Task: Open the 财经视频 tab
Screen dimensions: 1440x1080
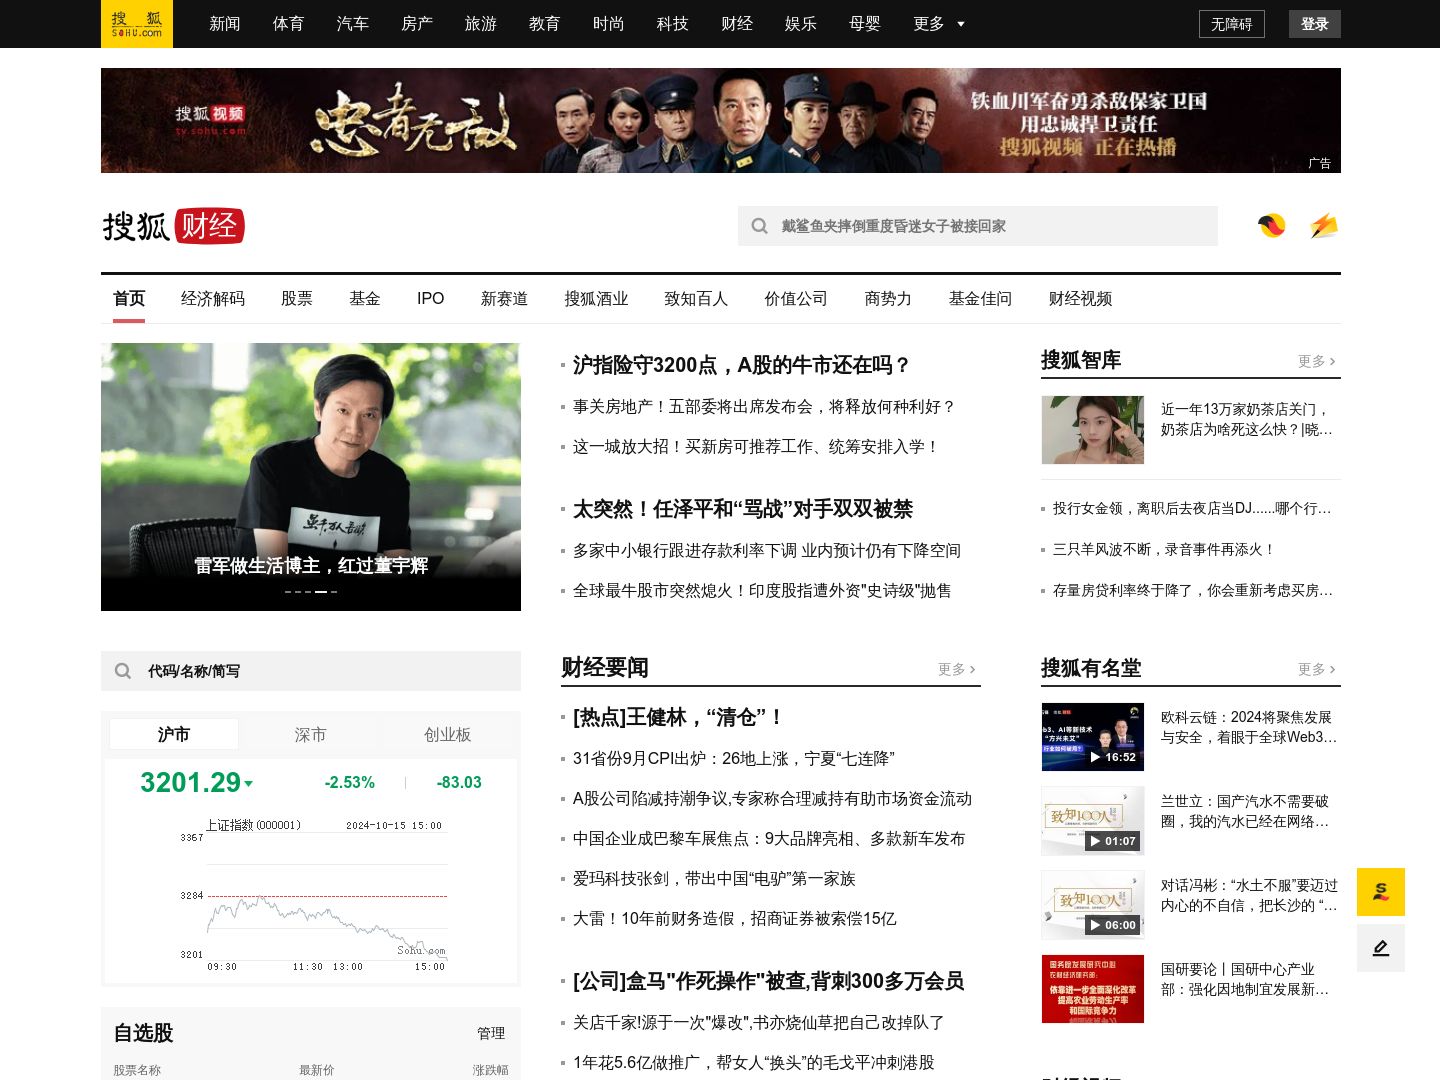Action: point(1081,299)
